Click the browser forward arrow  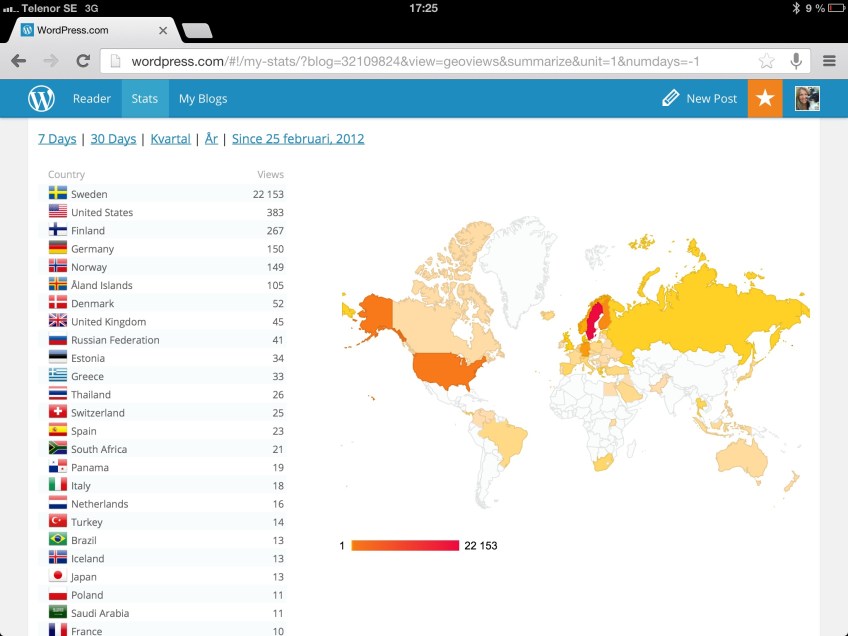50,61
